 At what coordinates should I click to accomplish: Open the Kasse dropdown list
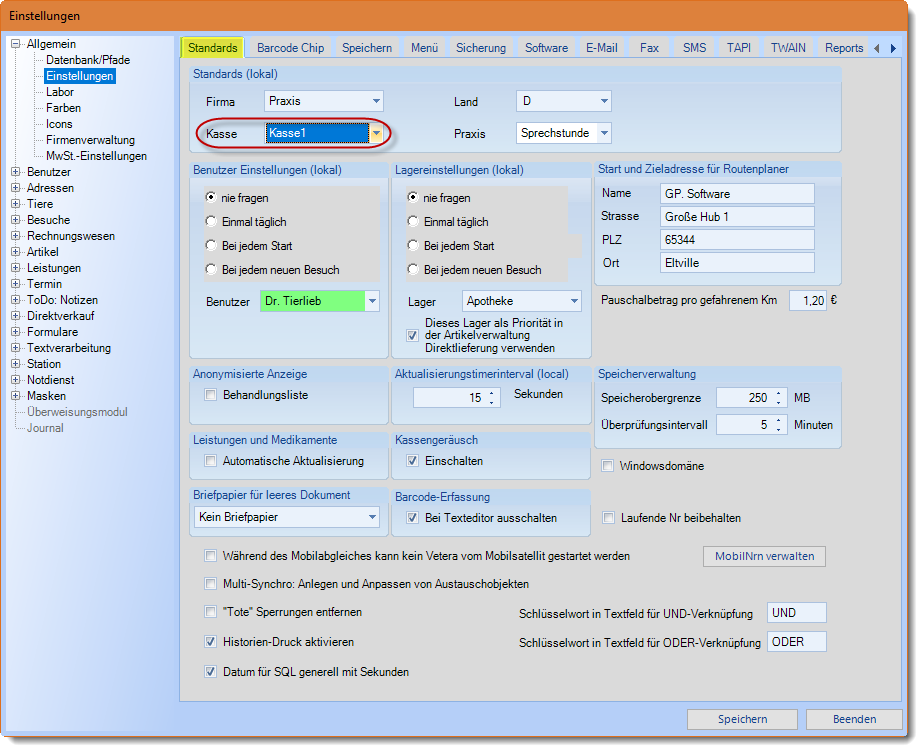pos(375,133)
